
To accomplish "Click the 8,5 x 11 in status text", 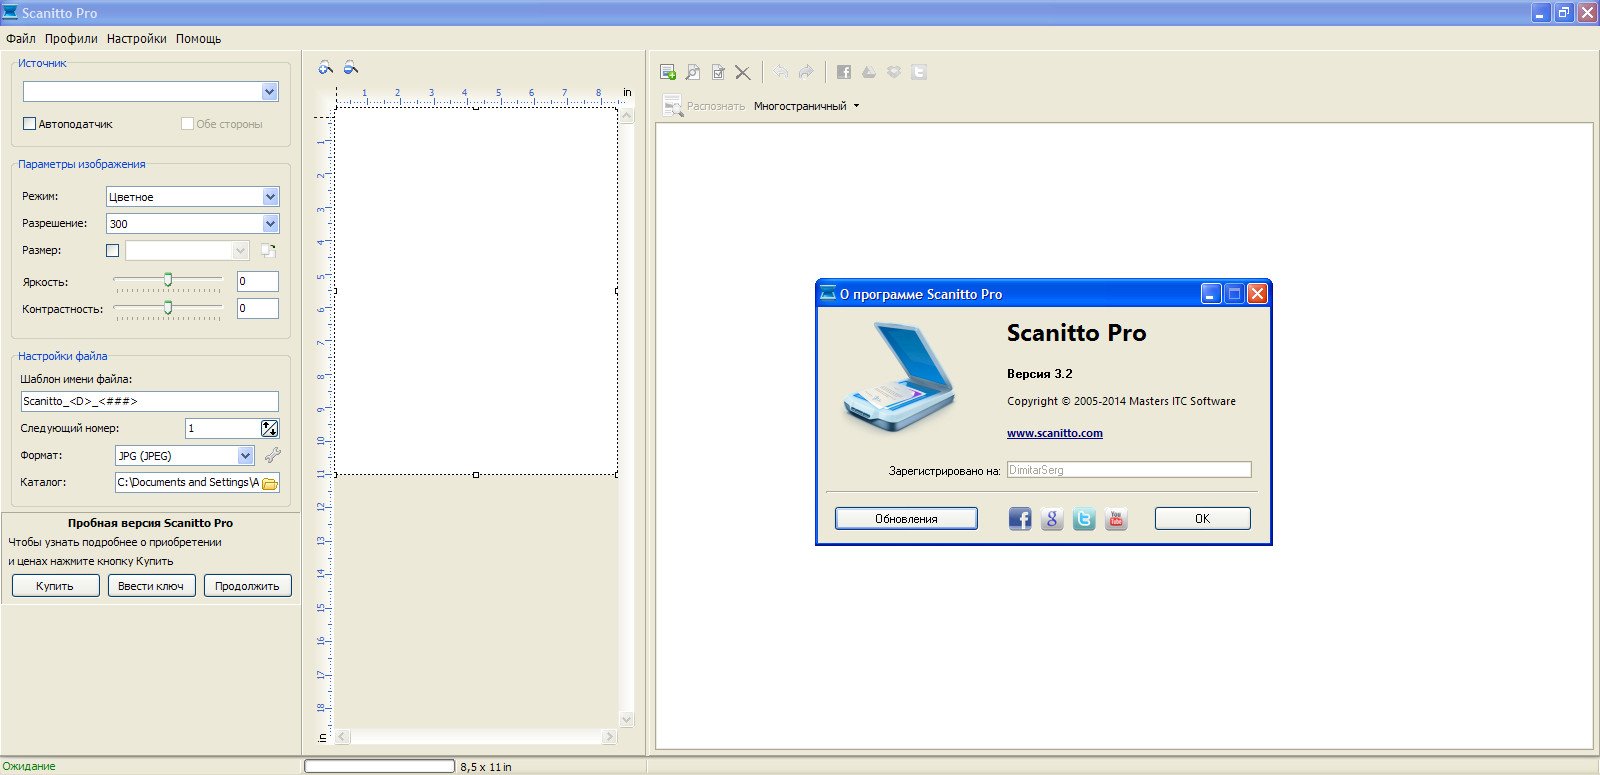I will point(486,767).
